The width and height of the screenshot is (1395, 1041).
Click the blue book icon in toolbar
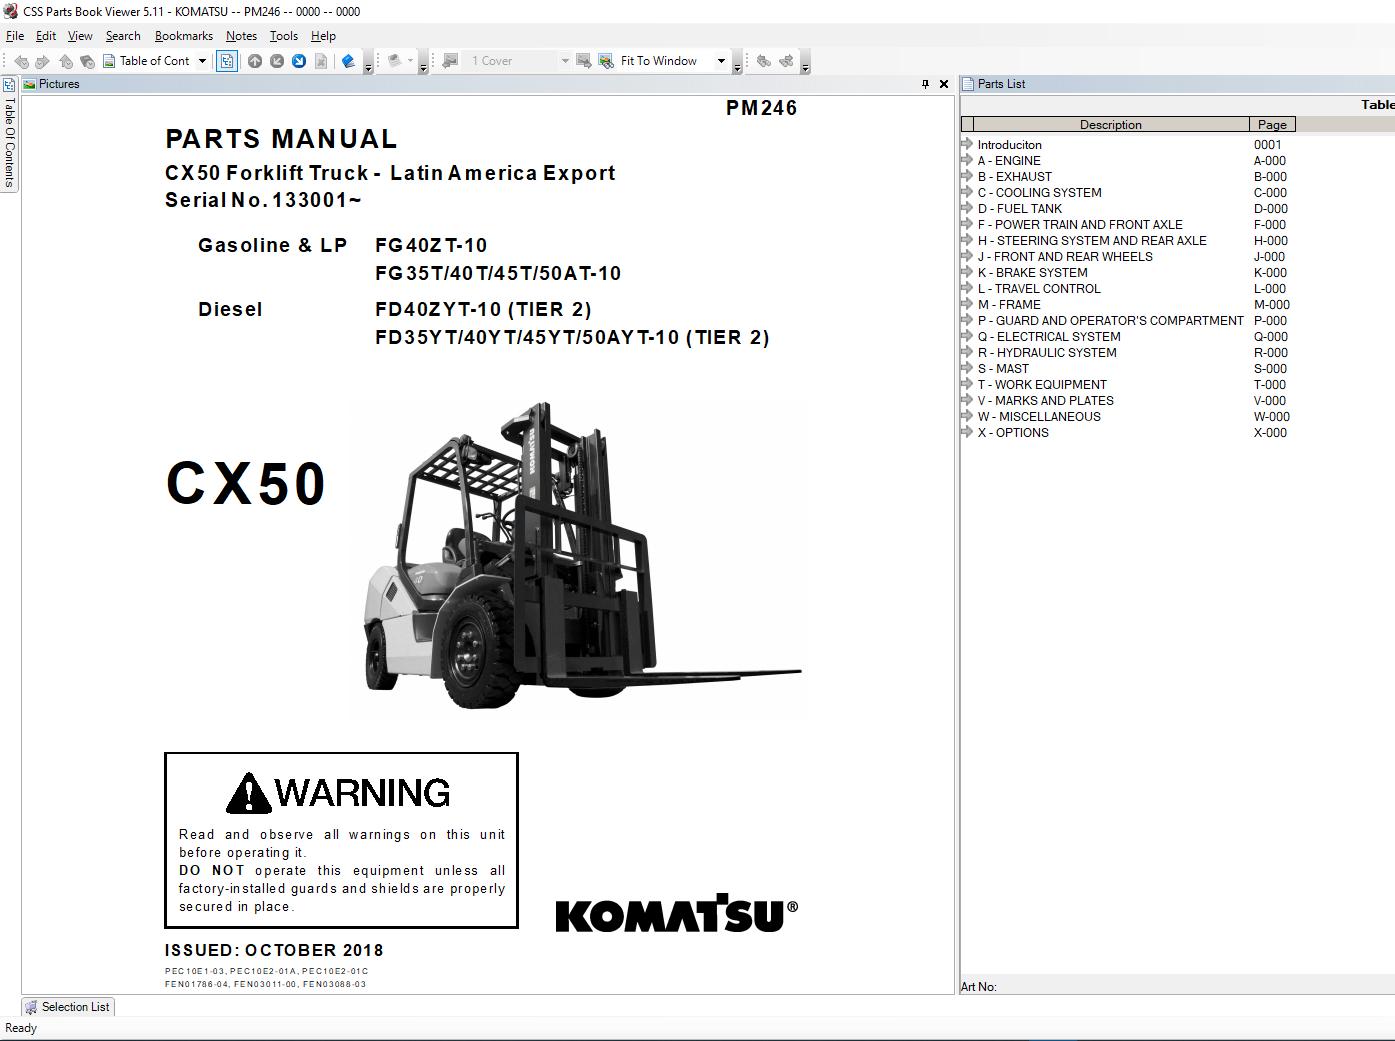pos(348,61)
